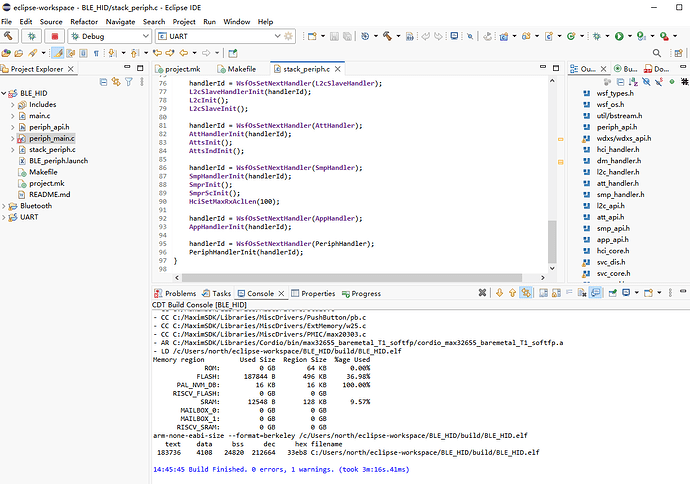The height and width of the screenshot is (484, 690).
Task: Open Run button dropdown arrow
Action: pos(630,36)
